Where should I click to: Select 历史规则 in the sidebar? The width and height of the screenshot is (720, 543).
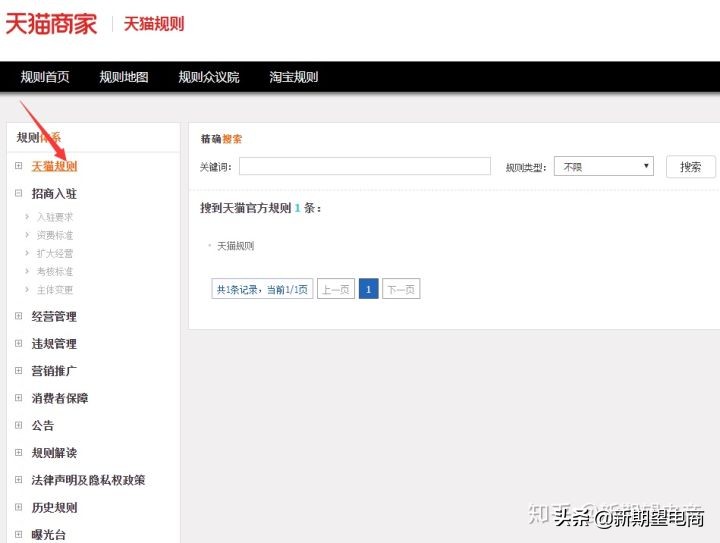click(x=54, y=507)
